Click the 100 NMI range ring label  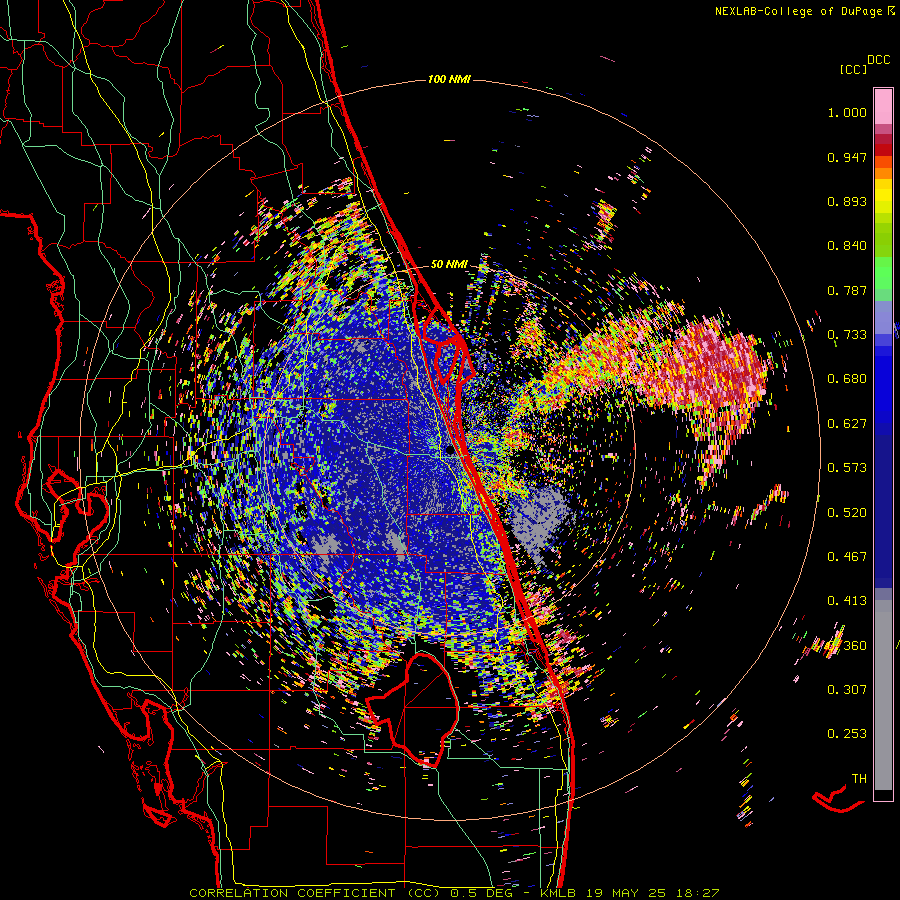click(x=449, y=79)
